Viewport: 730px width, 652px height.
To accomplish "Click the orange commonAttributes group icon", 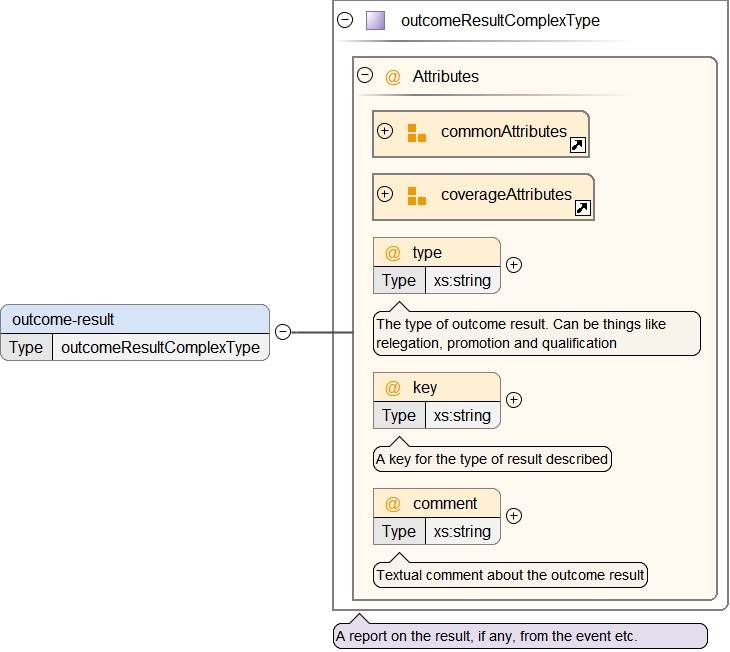I will pos(417,132).
